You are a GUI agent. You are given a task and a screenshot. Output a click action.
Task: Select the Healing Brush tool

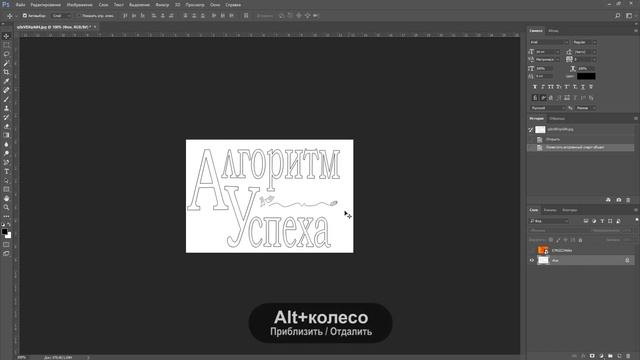pos(6,90)
